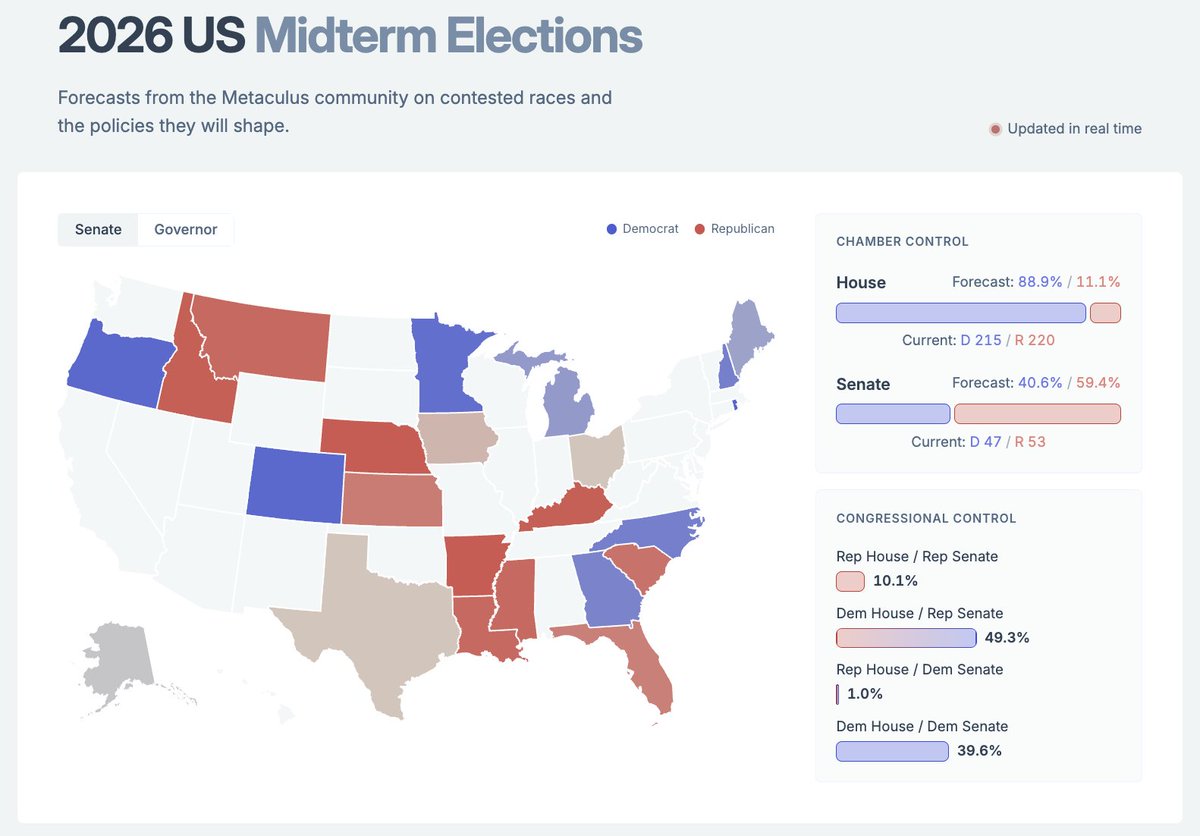Click the Dem House / Dem Senate bar
Screen dimensions: 1200x836
click(x=892, y=751)
